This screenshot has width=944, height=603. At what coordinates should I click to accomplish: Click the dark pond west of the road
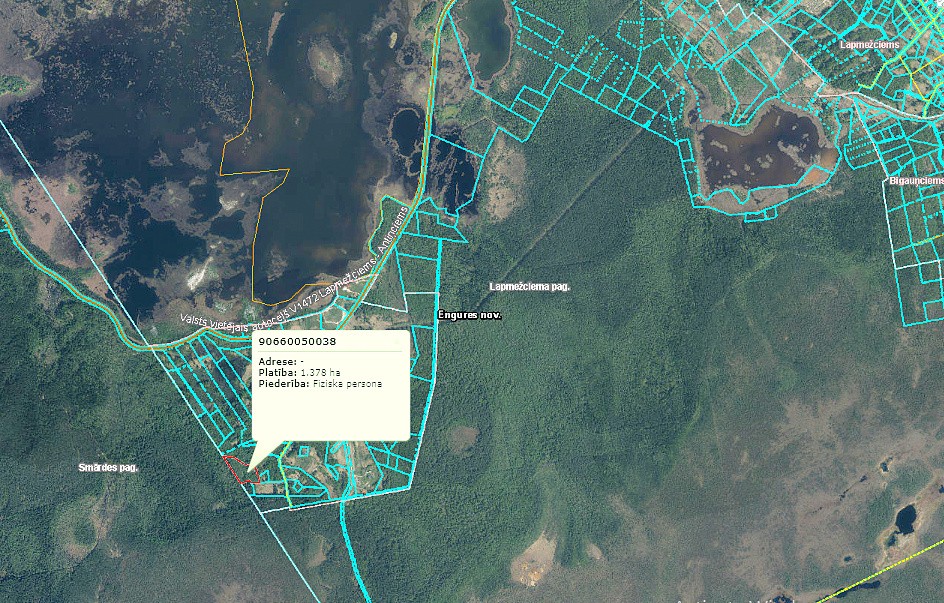click(x=406, y=130)
